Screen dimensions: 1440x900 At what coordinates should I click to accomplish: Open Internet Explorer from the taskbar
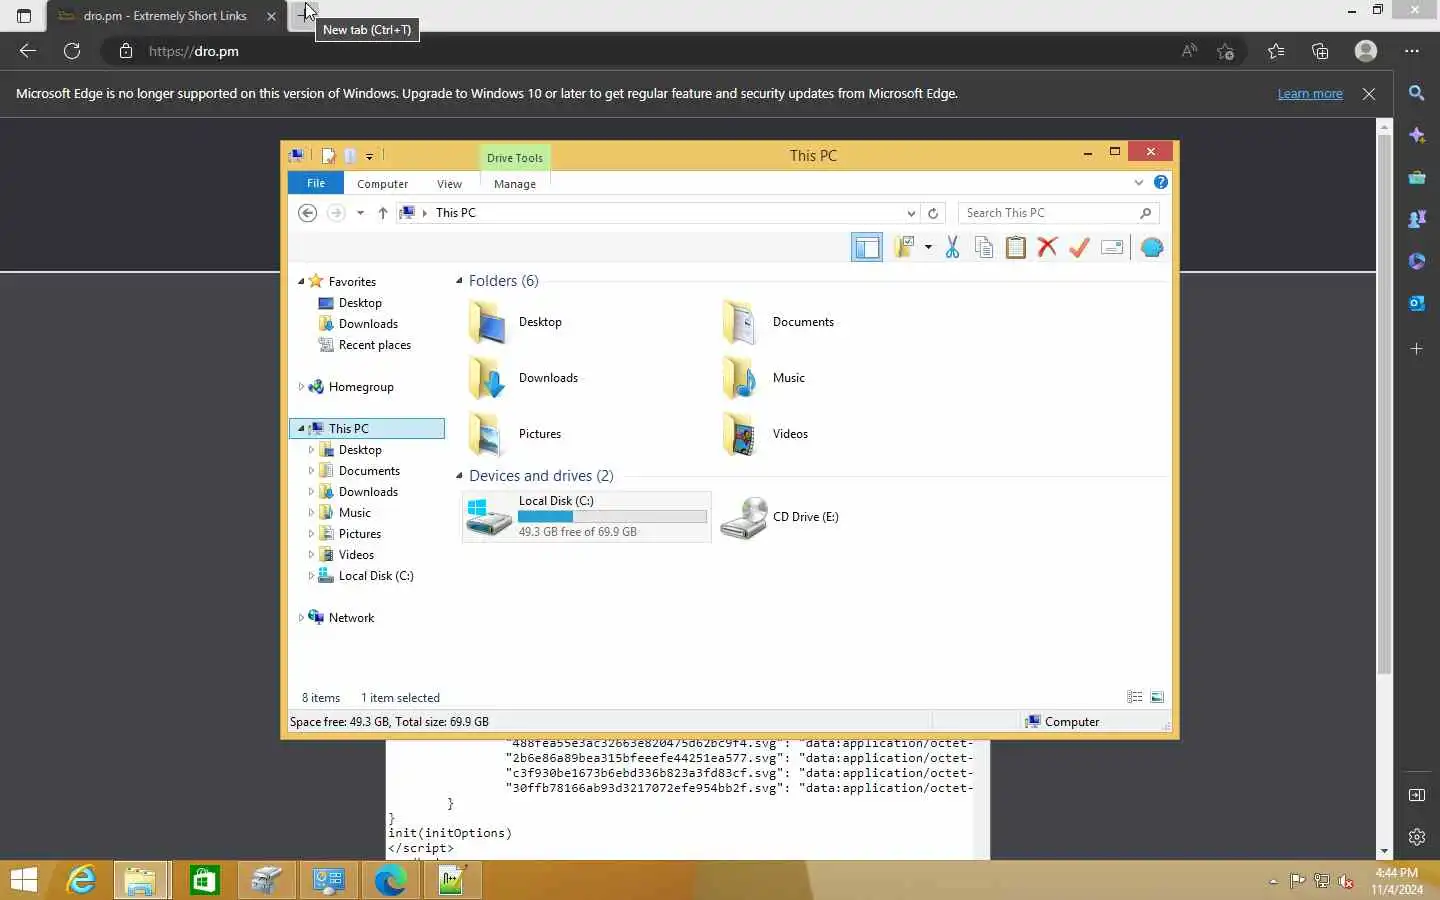[80, 880]
